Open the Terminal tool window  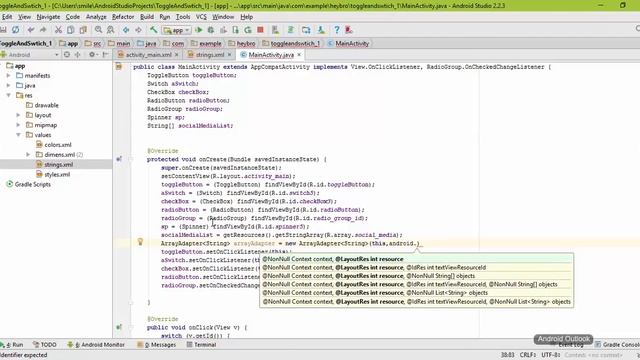point(201,344)
